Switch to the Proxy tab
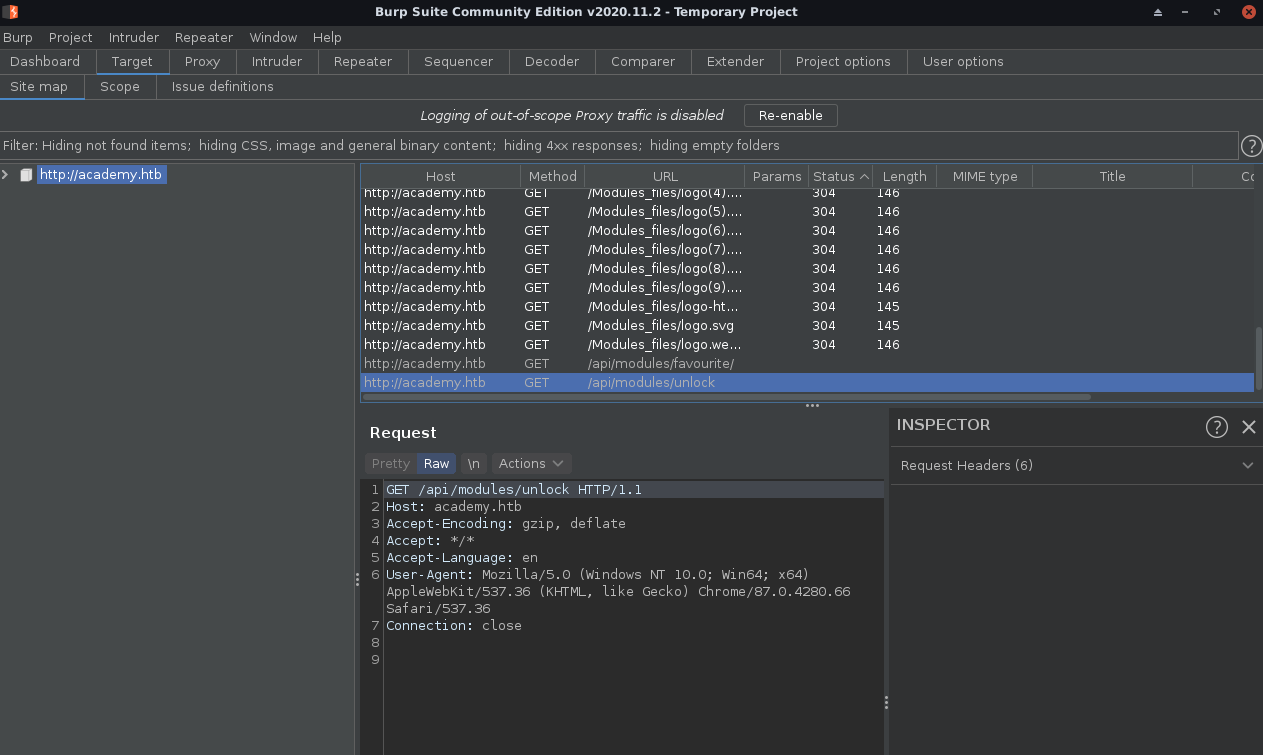 [202, 61]
